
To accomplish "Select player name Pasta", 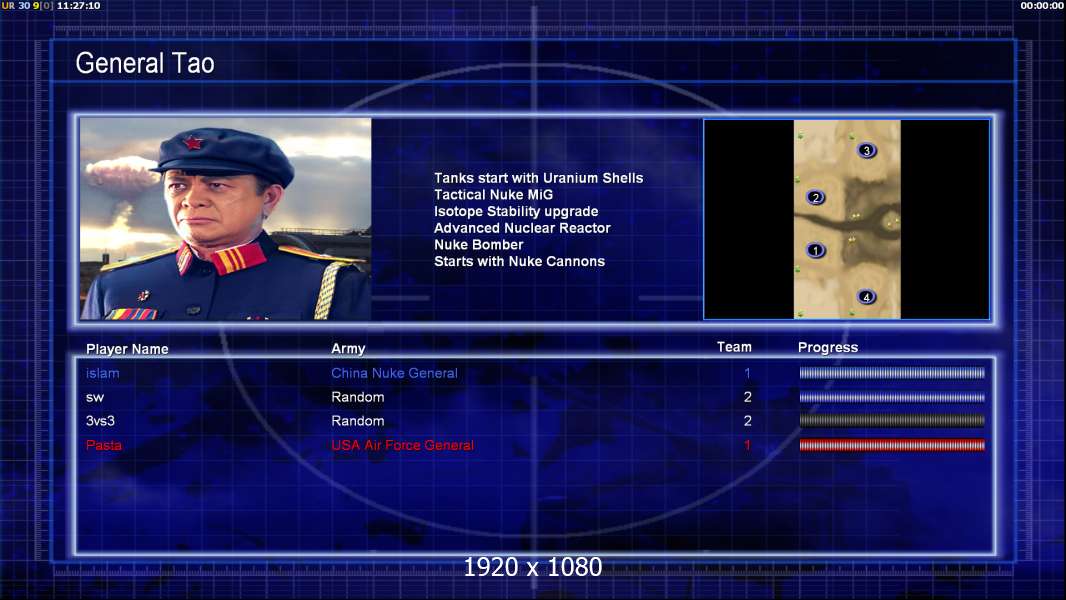I will coord(103,445).
